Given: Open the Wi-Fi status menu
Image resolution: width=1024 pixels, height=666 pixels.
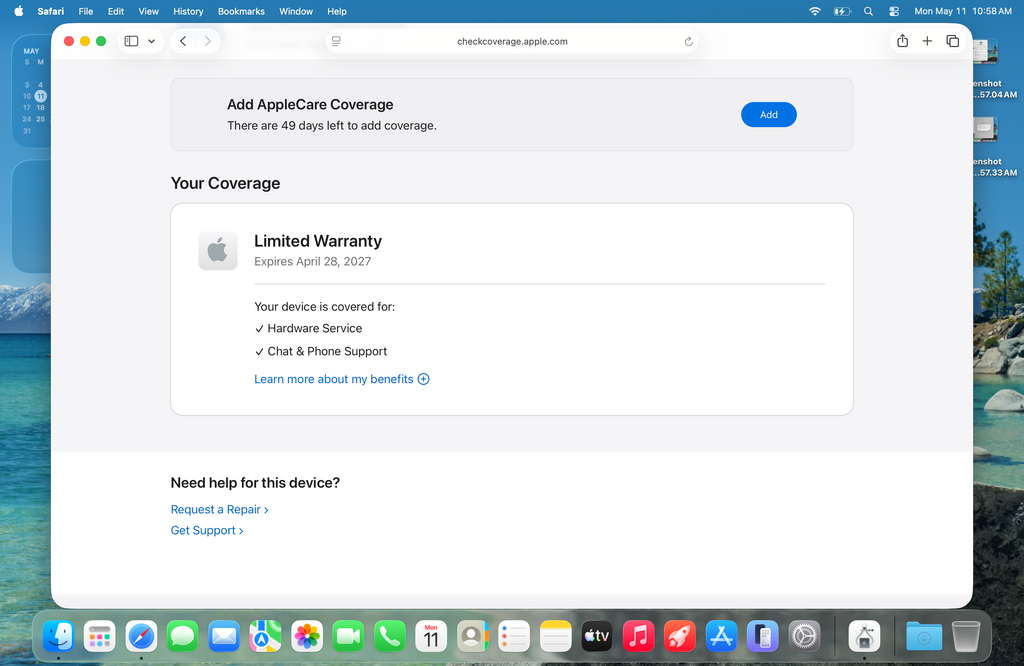Looking at the screenshot, I should coord(815,11).
